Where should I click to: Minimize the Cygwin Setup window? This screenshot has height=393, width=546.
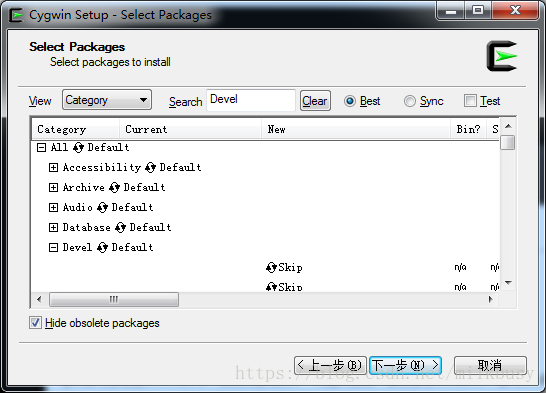click(x=451, y=11)
